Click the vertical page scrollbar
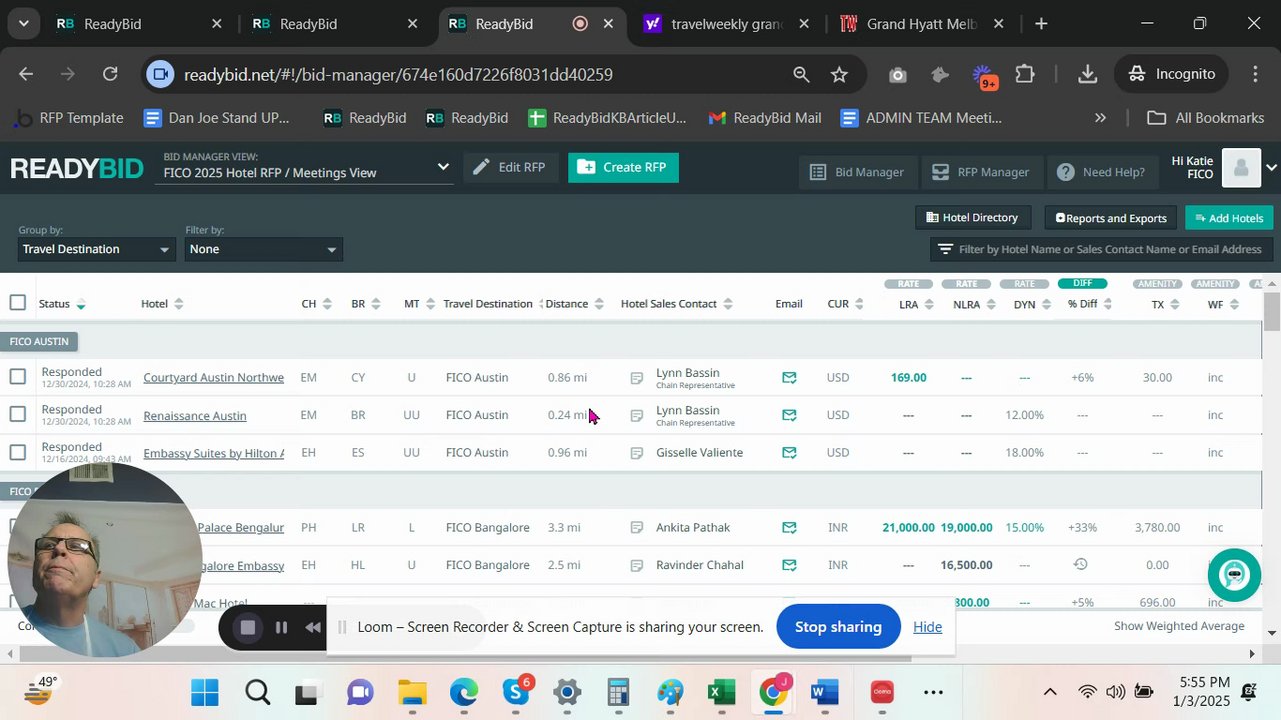The width and height of the screenshot is (1281, 720). [x=1271, y=312]
